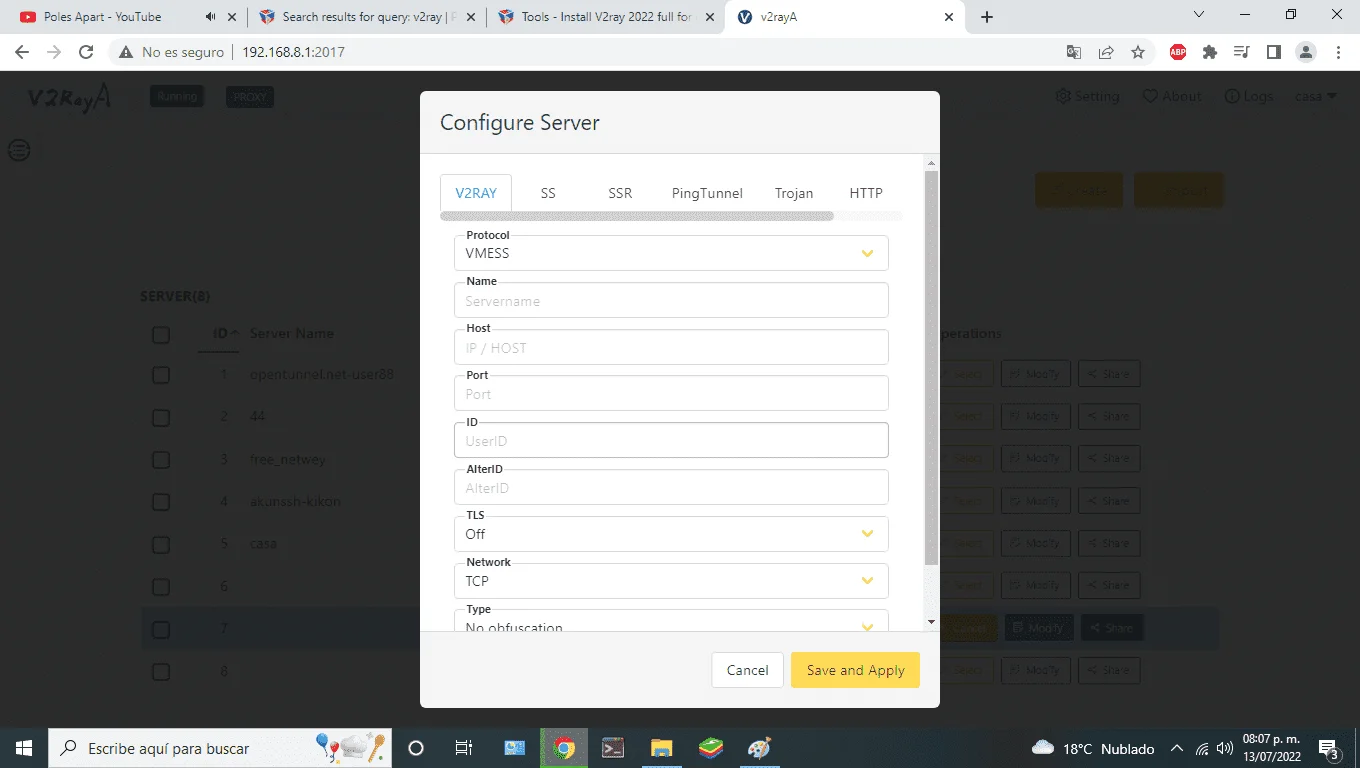Select the PingTunnel tab
Viewport: 1360px width, 768px height.
(x=707, y=193)
